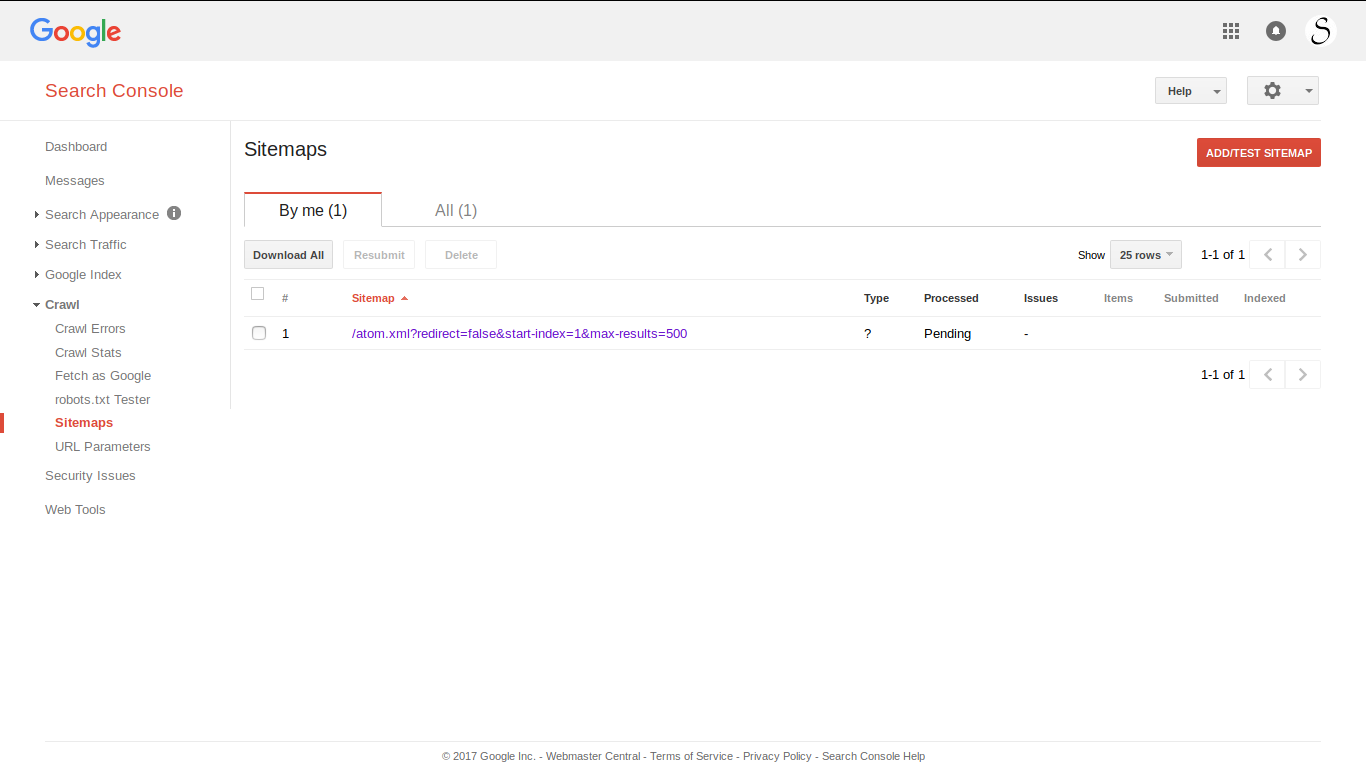Open the Google apps grid

click(x=1231, y=31)
